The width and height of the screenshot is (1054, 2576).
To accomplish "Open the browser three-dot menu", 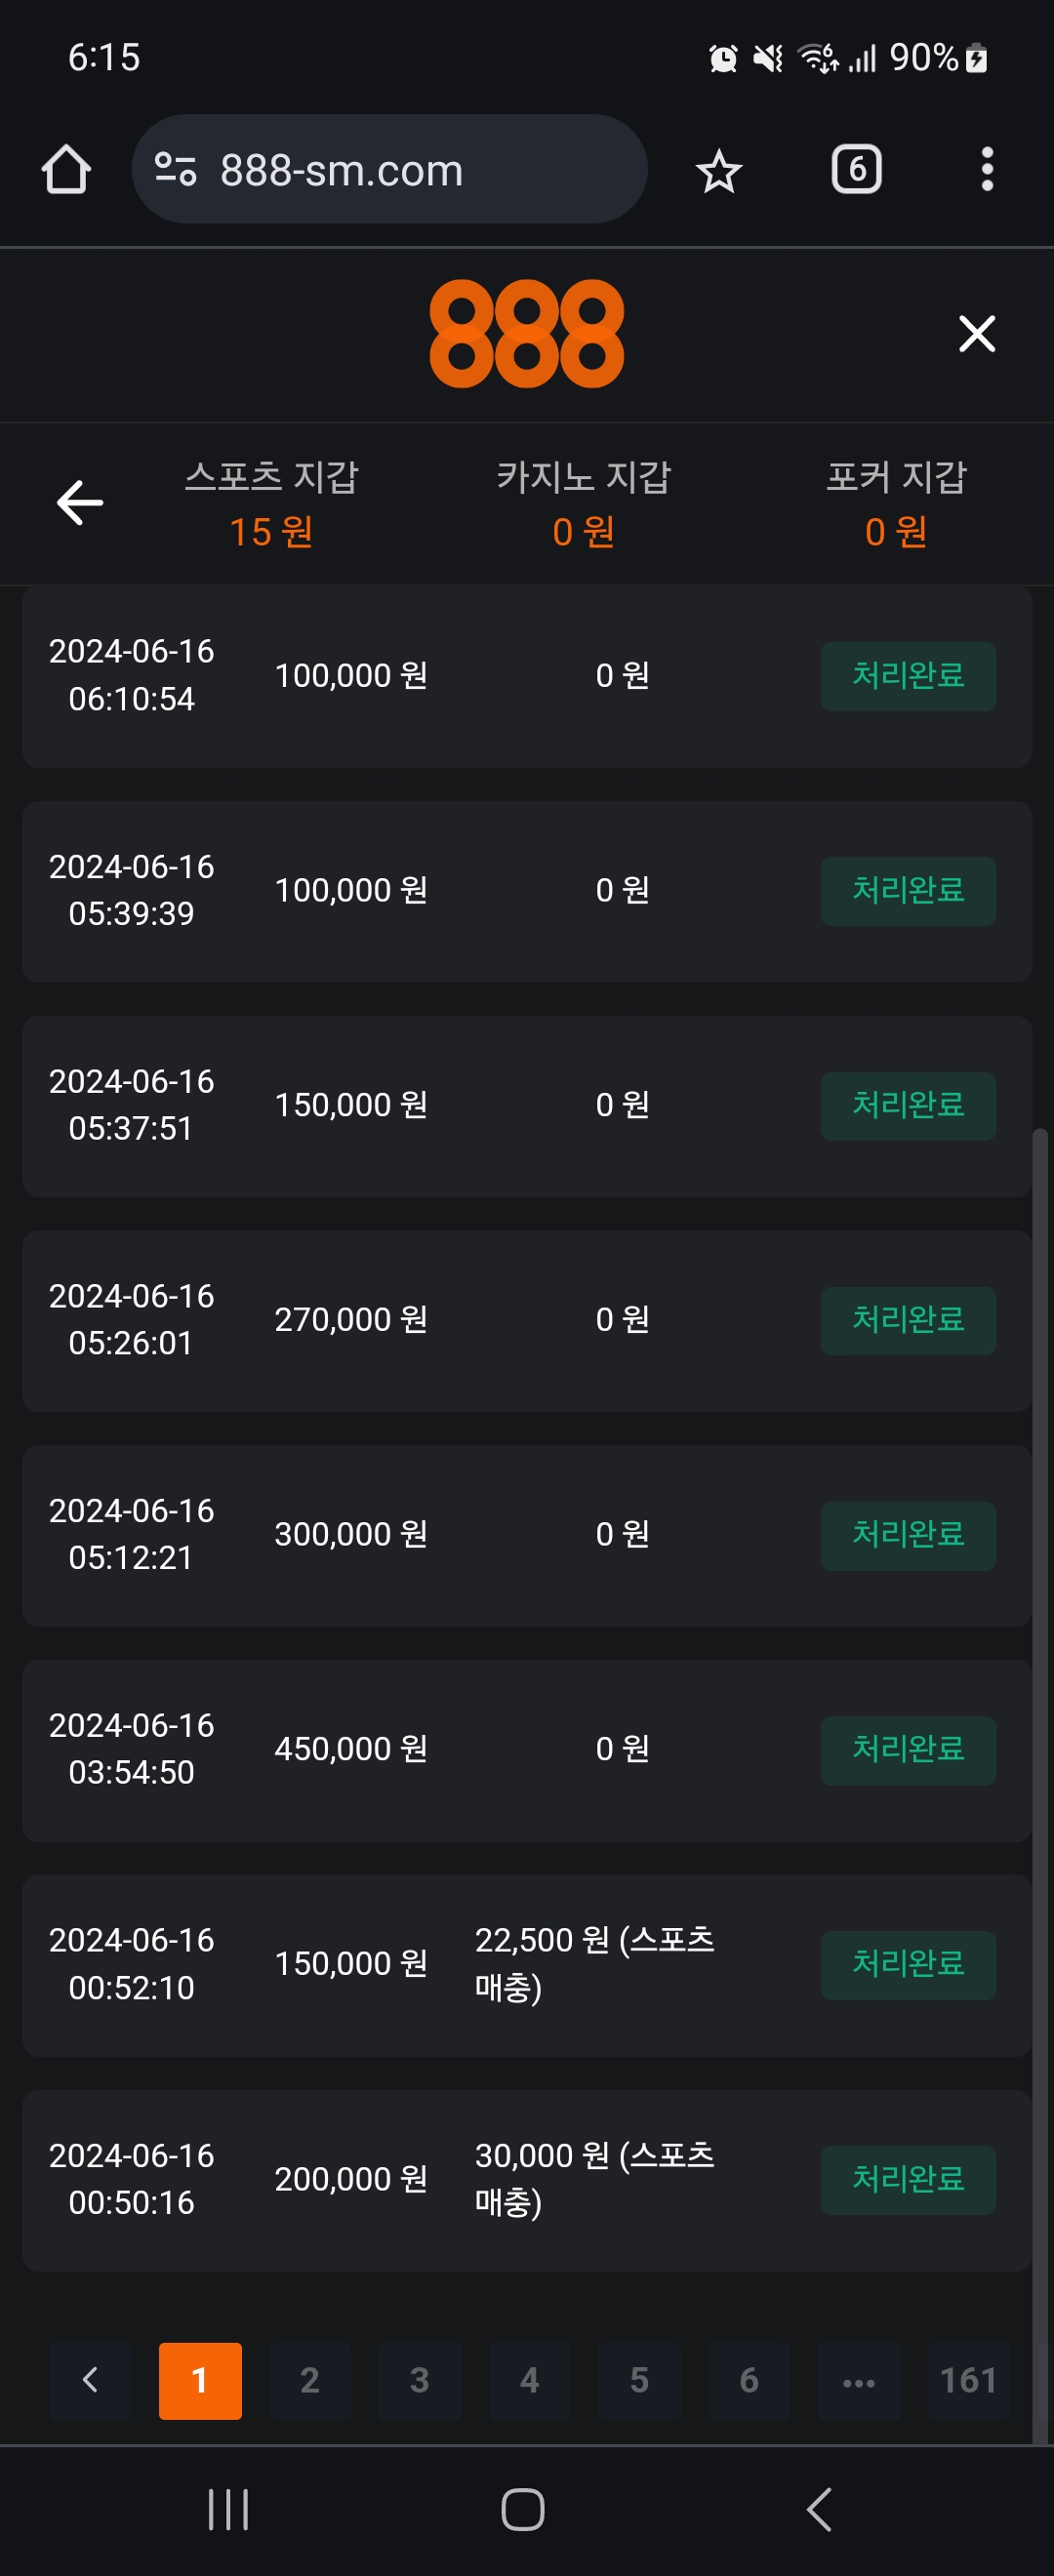I will (986, 169).
